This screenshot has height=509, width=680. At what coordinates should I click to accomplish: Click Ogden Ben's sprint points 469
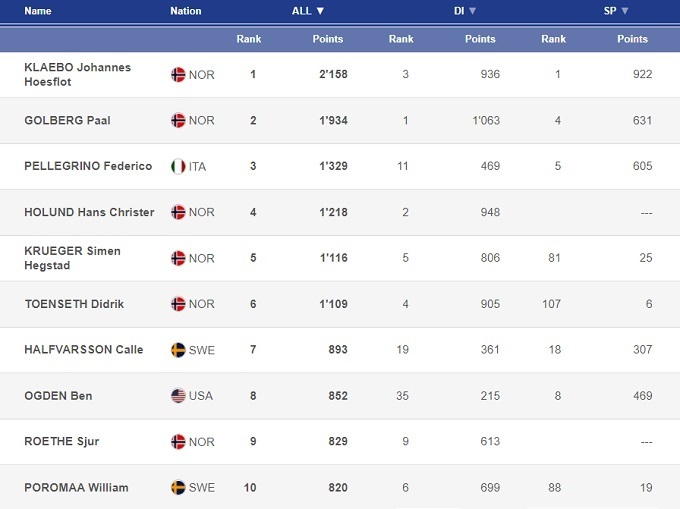coord(641,396)
